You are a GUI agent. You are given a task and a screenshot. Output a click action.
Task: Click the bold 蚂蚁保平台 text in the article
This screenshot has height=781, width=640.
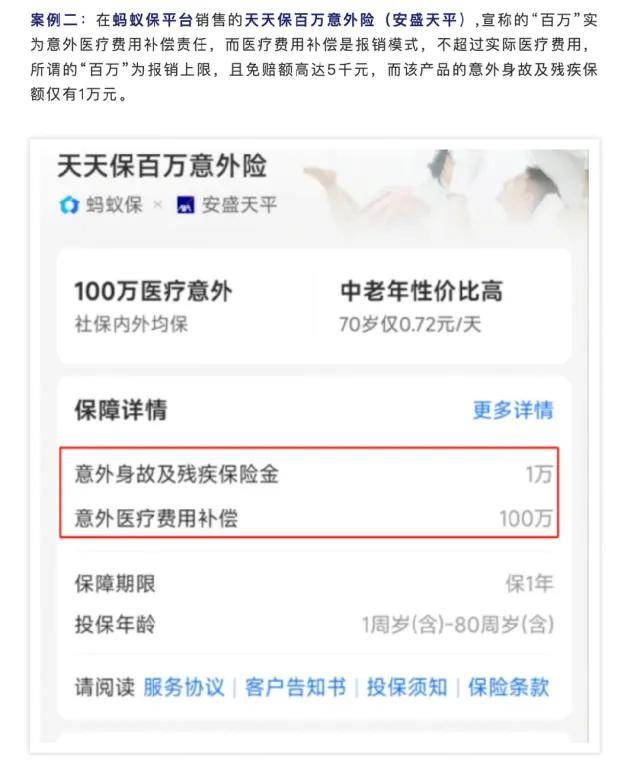pyautogui.click(x=152, y=20)
